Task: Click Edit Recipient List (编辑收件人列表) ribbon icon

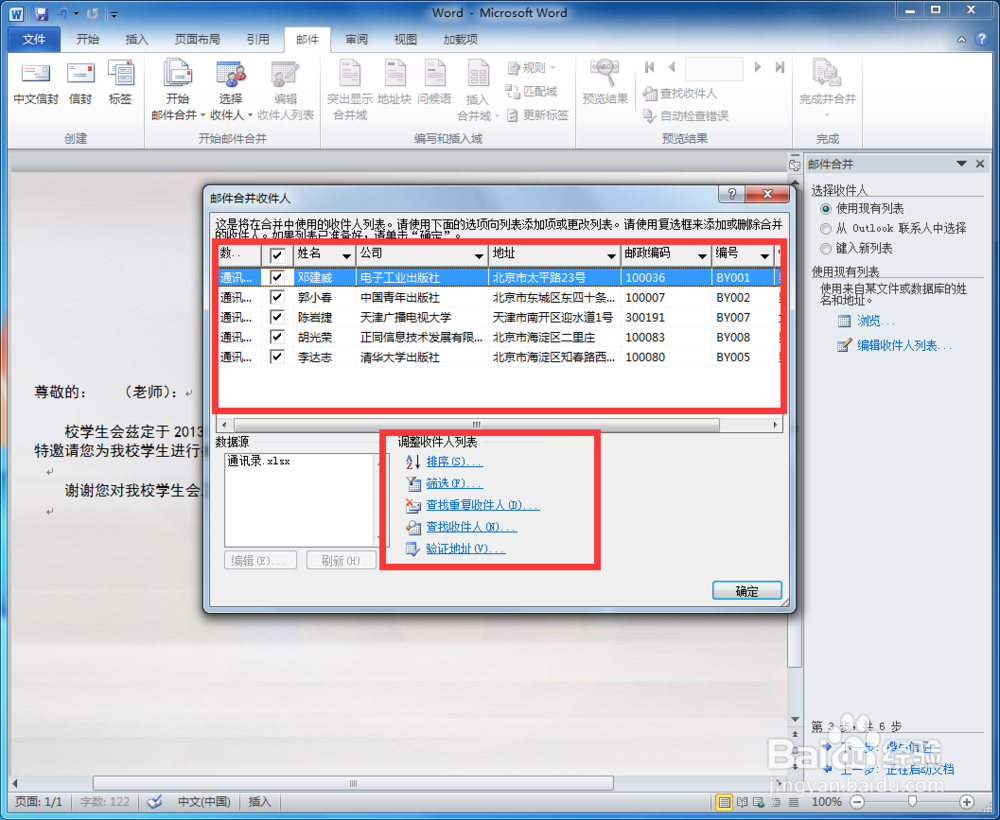Action: point(285,89)
